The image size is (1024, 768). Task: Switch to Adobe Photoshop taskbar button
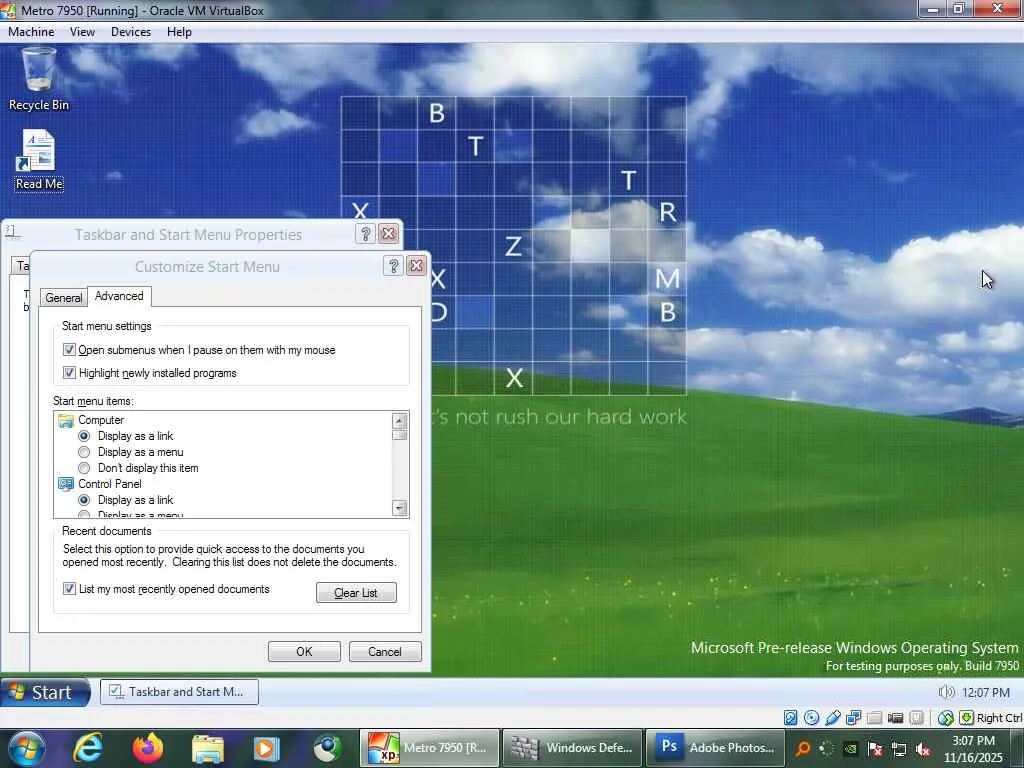tap(714, 748)
